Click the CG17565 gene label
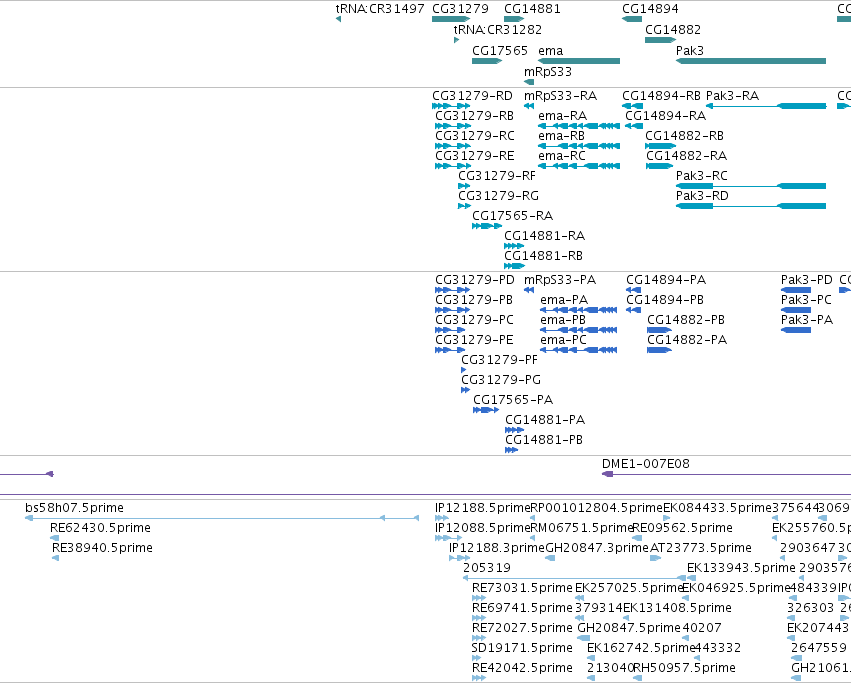The image size is (851, 683). pyautogui.click(x=500, y=50)
